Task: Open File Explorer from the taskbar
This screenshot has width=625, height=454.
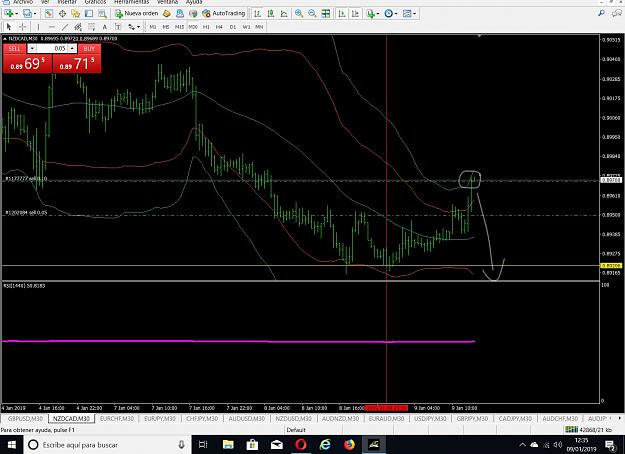Action: [228, 444]
